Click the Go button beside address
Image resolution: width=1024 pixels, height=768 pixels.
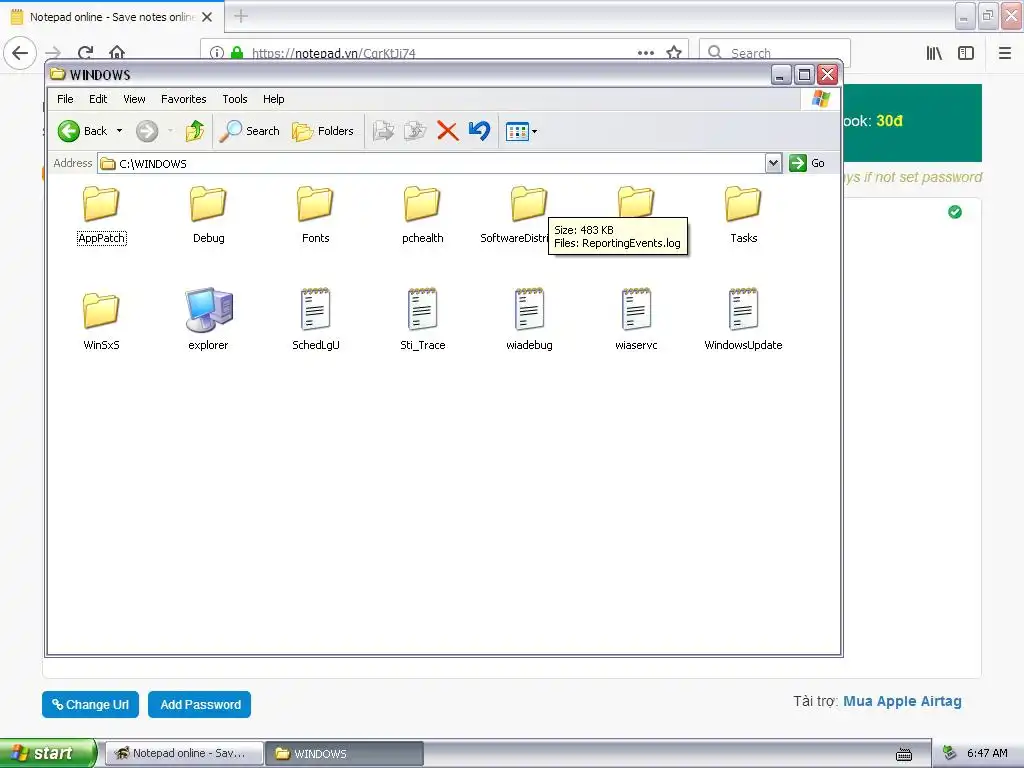pos(807,163)
